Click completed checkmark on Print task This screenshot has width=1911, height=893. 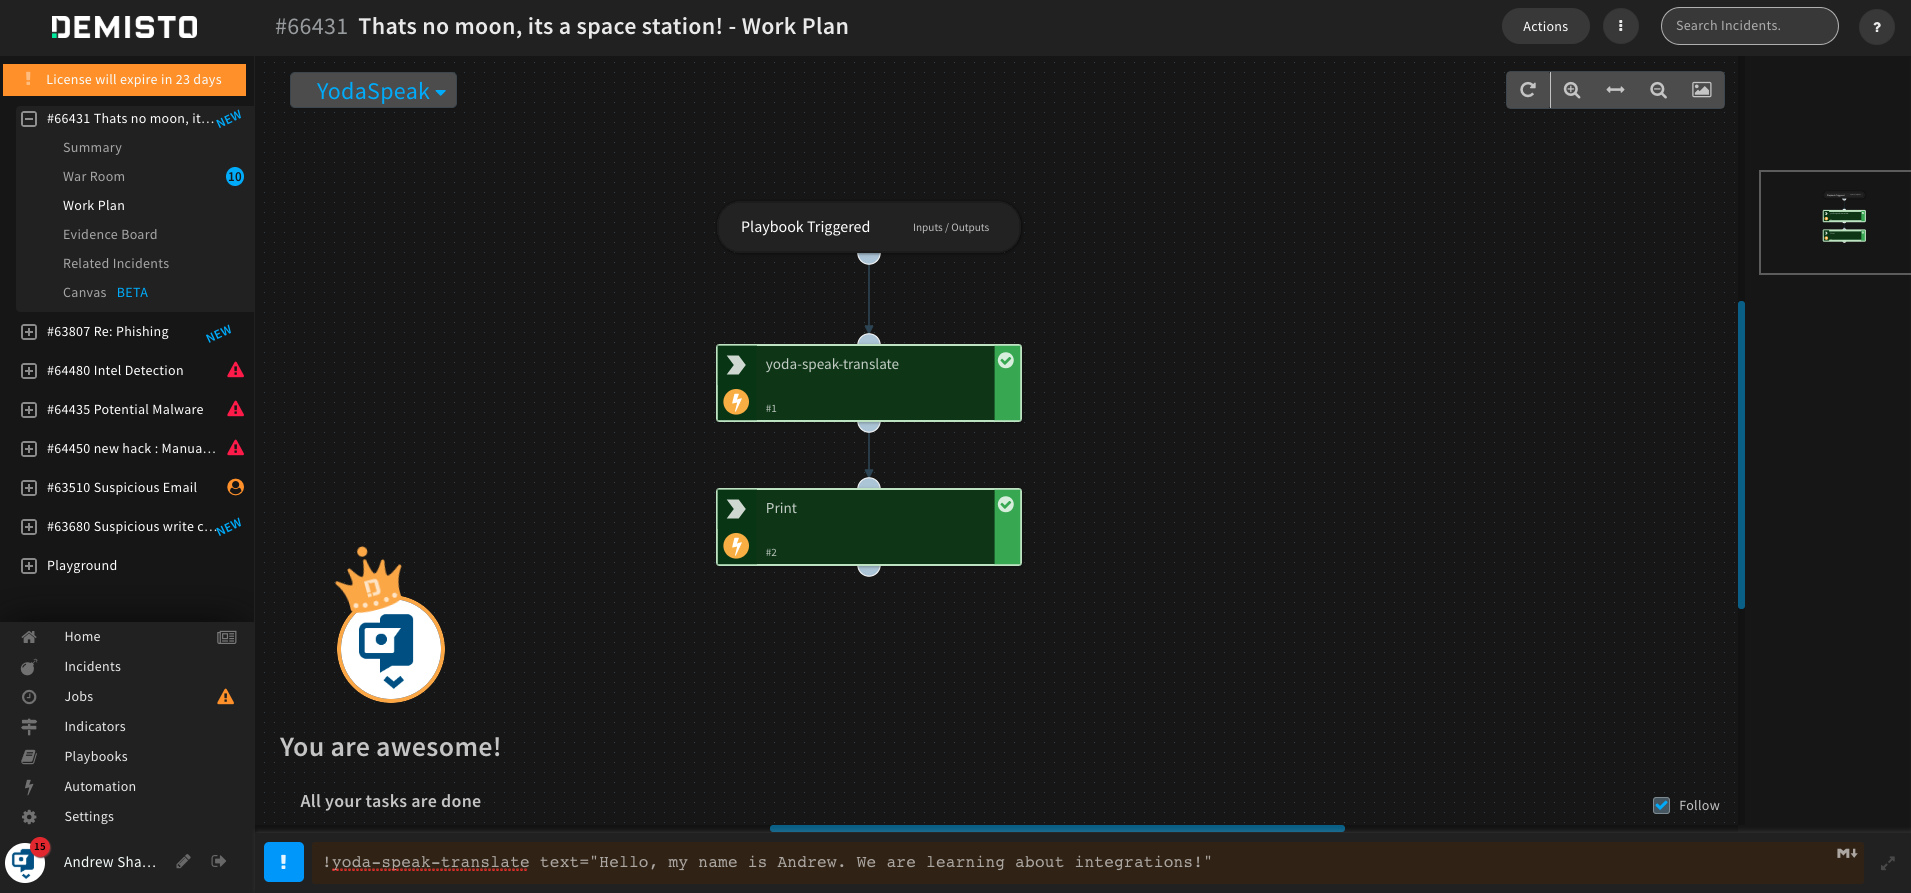click(x=1006, y=504)
